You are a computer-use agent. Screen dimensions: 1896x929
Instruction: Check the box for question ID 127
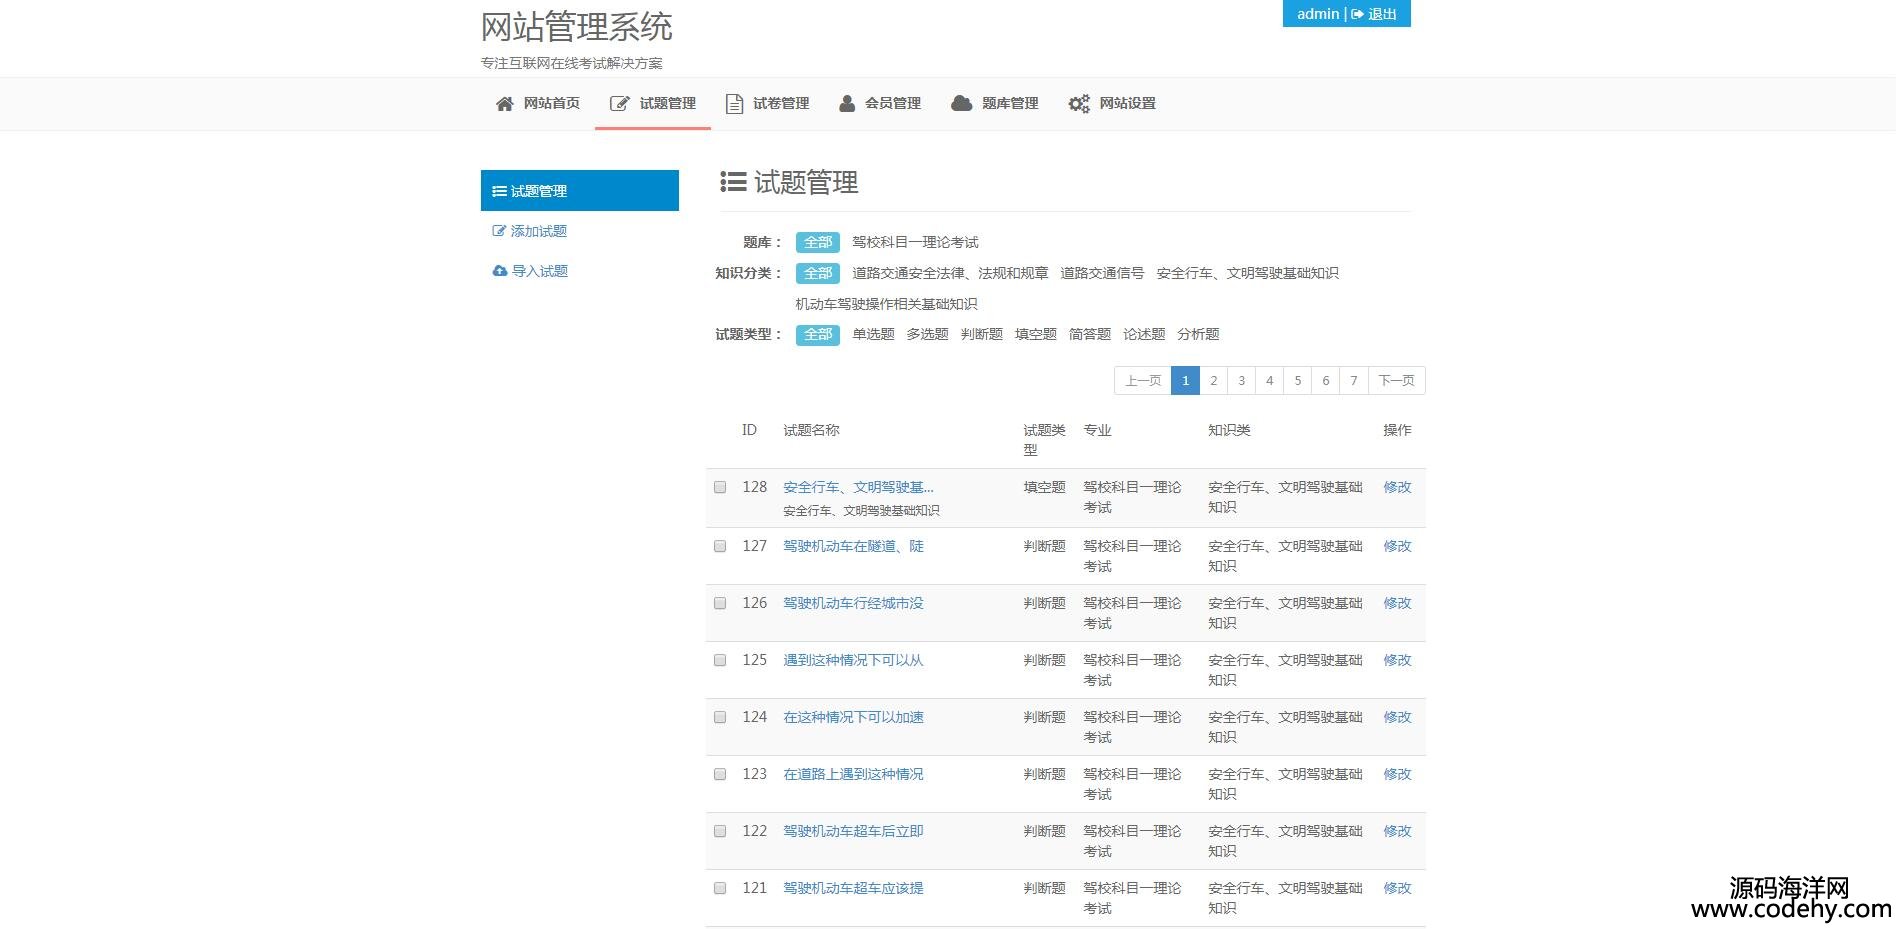coord(720,546)
